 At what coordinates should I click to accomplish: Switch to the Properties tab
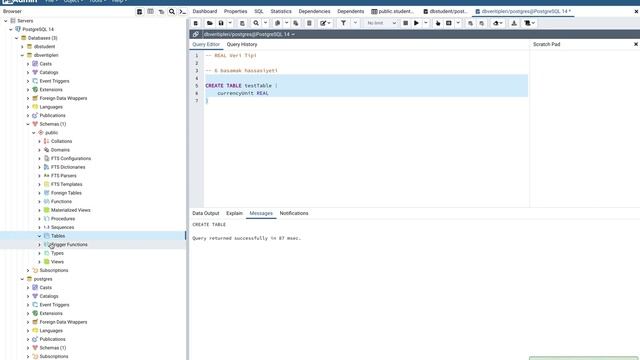click(x=236, y=11)
